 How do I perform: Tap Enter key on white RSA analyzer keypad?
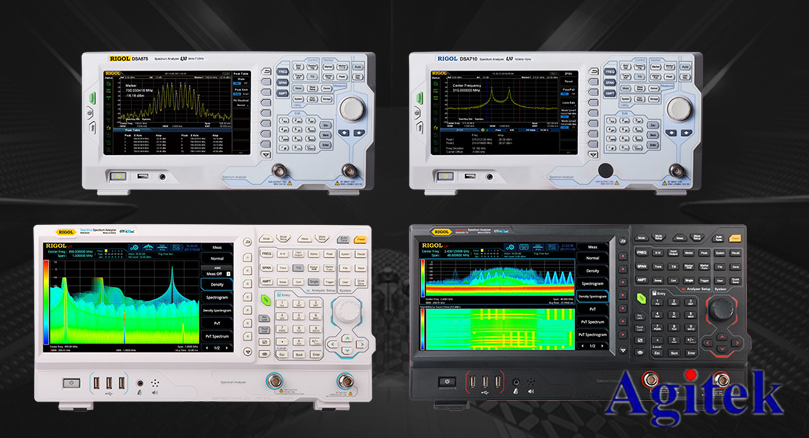[316, 354]
